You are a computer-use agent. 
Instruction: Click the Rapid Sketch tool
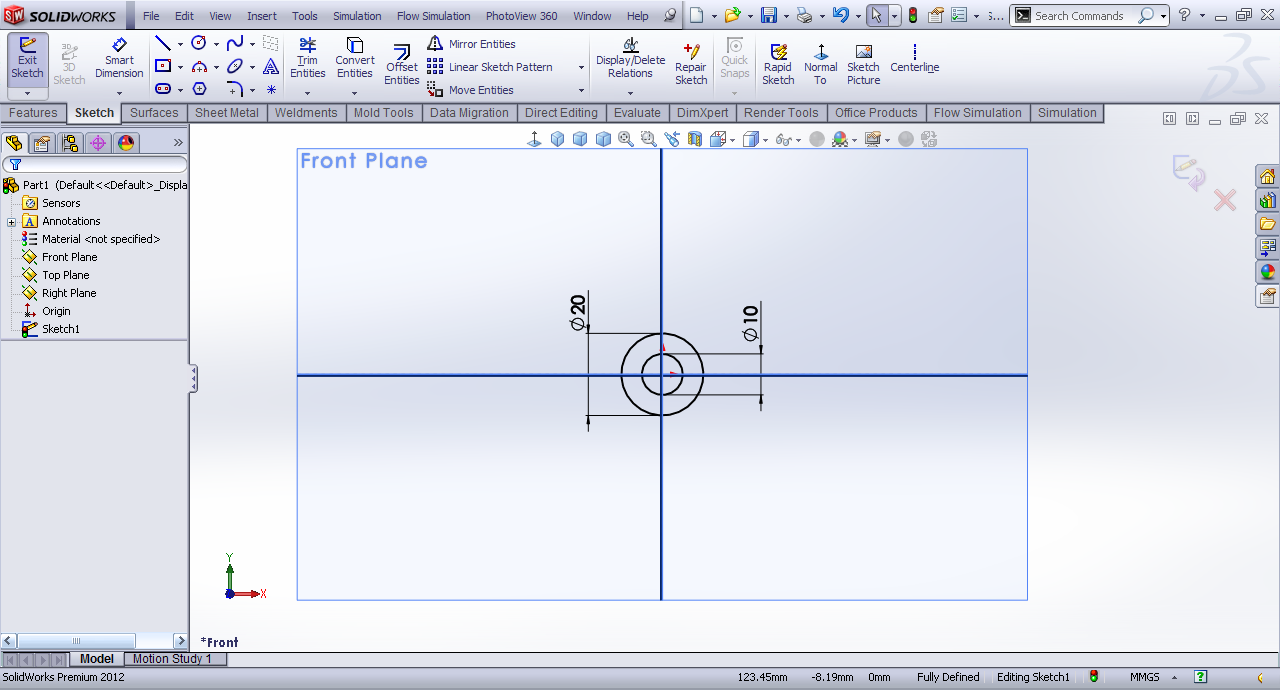pyautogui.click(x=778, y=65)
